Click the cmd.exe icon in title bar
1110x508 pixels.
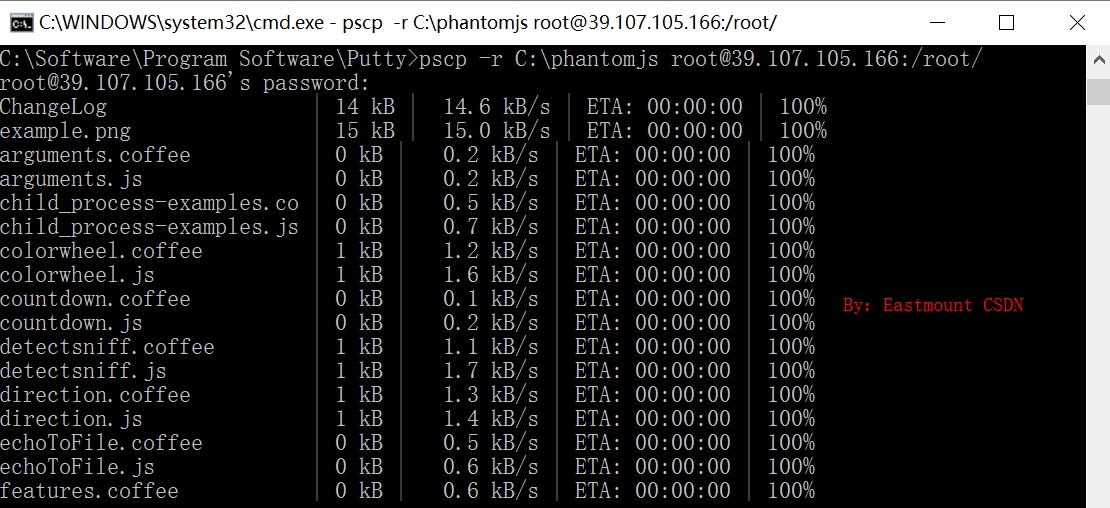[21, 23]
